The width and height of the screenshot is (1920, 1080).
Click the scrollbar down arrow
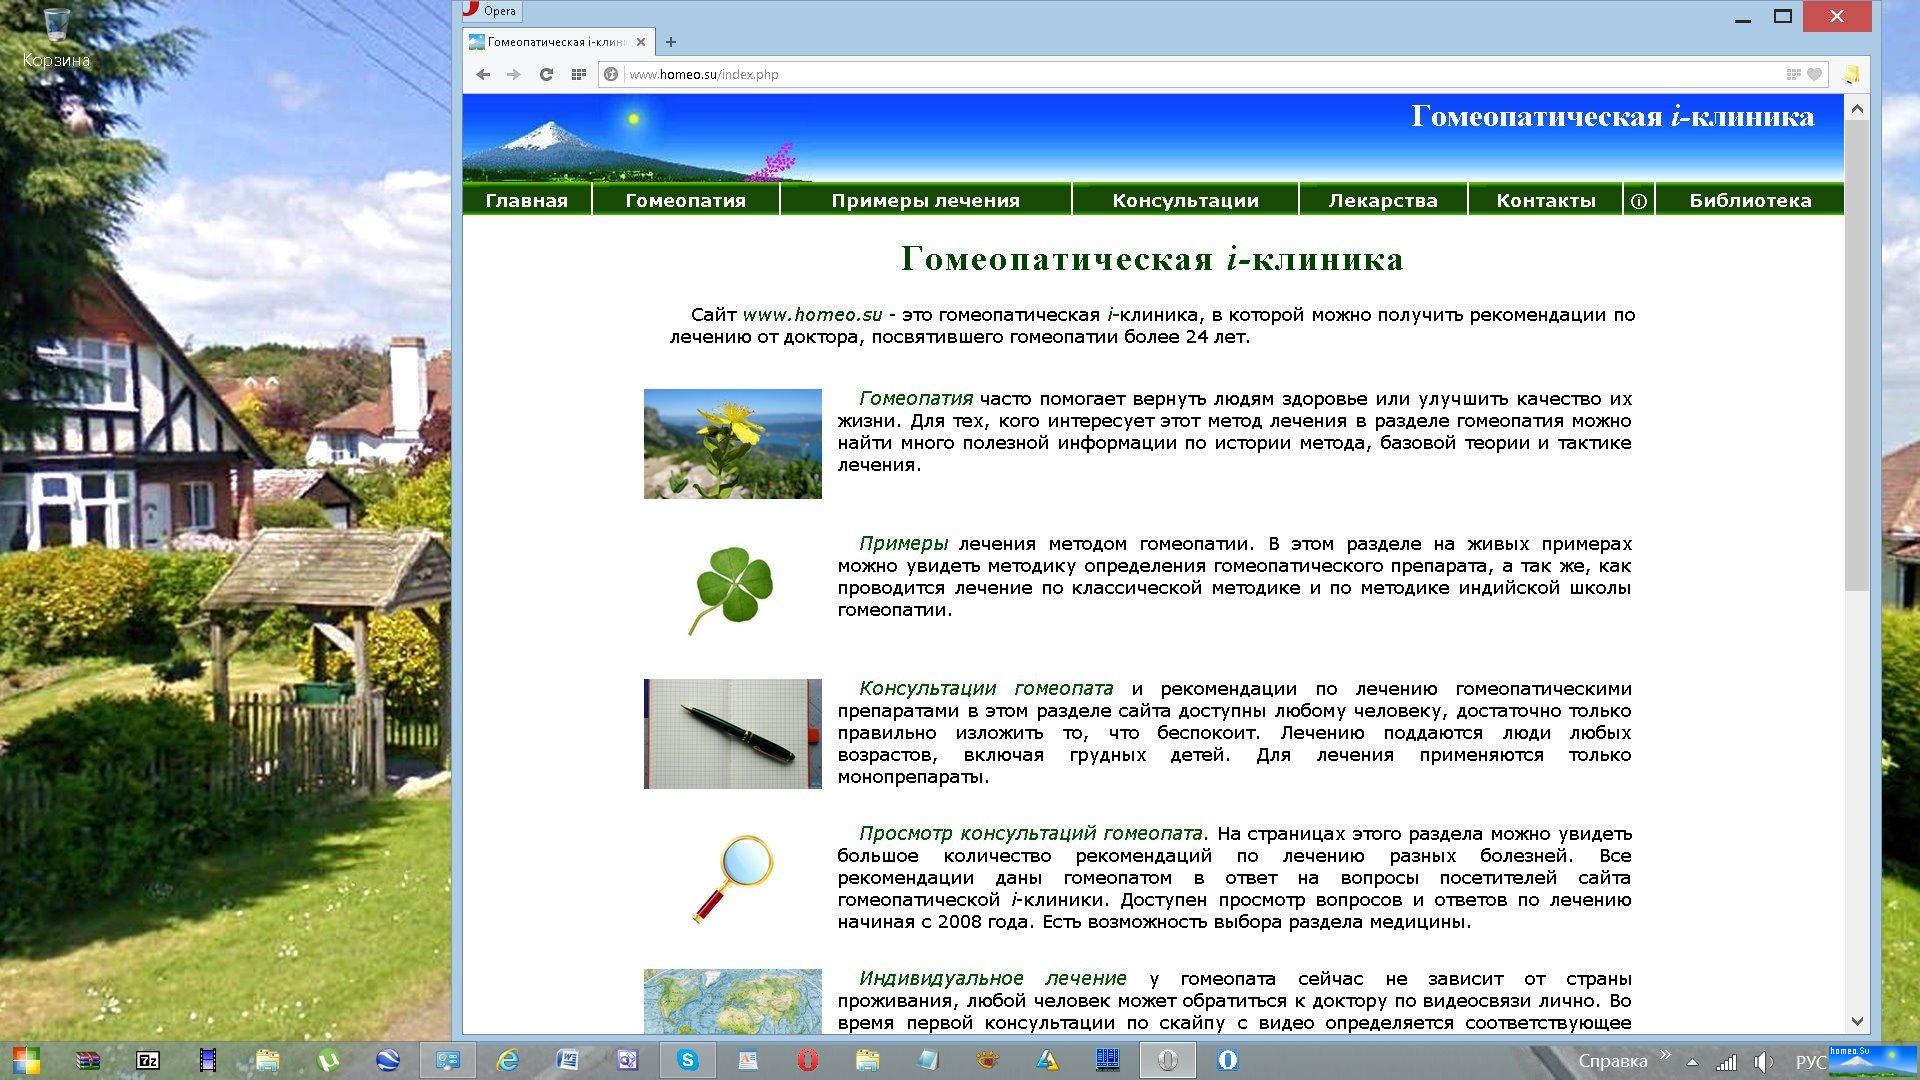1857,1021
